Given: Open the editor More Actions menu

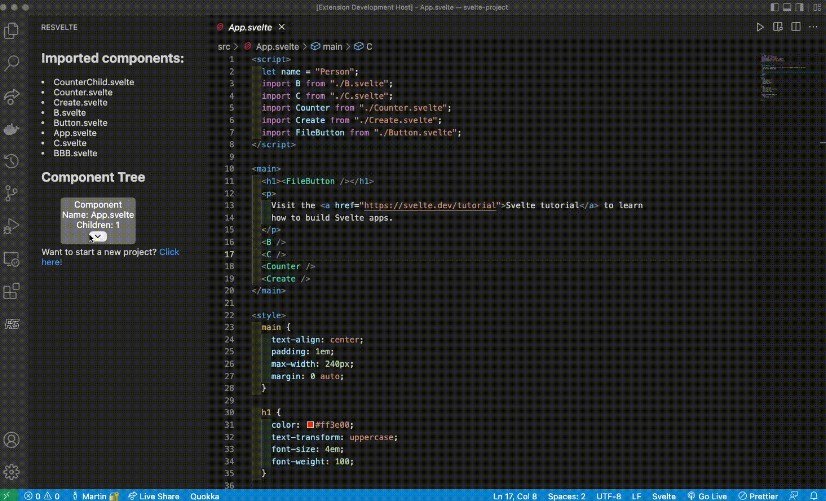Looking at the screenshot, I should coord(813,27).
